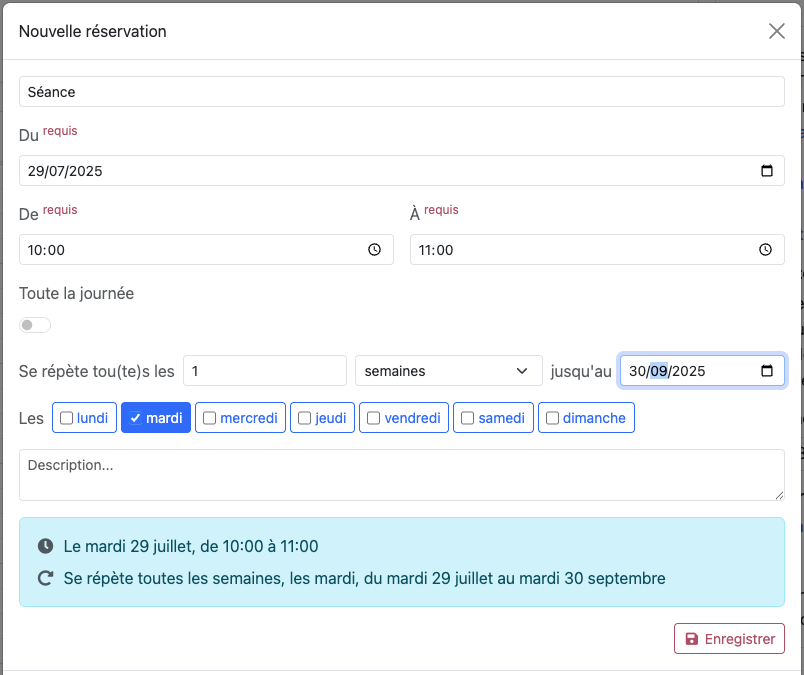804x675 pixels.
Task: Focus the Description text area
Action: (x=400, y=475)
